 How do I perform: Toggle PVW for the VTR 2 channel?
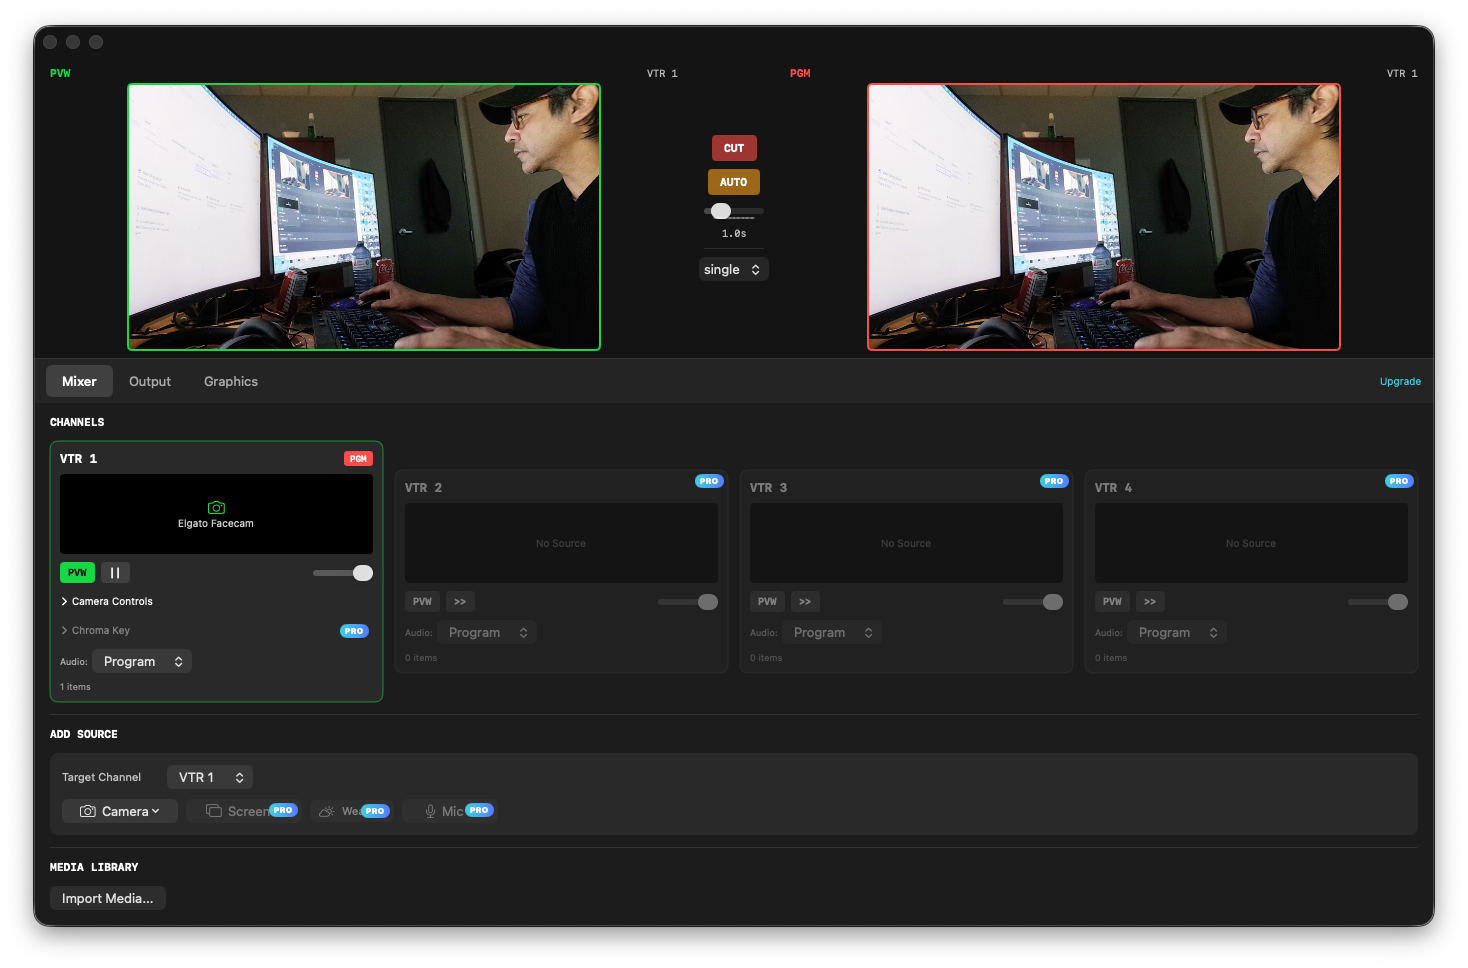[x=422, y=601]
